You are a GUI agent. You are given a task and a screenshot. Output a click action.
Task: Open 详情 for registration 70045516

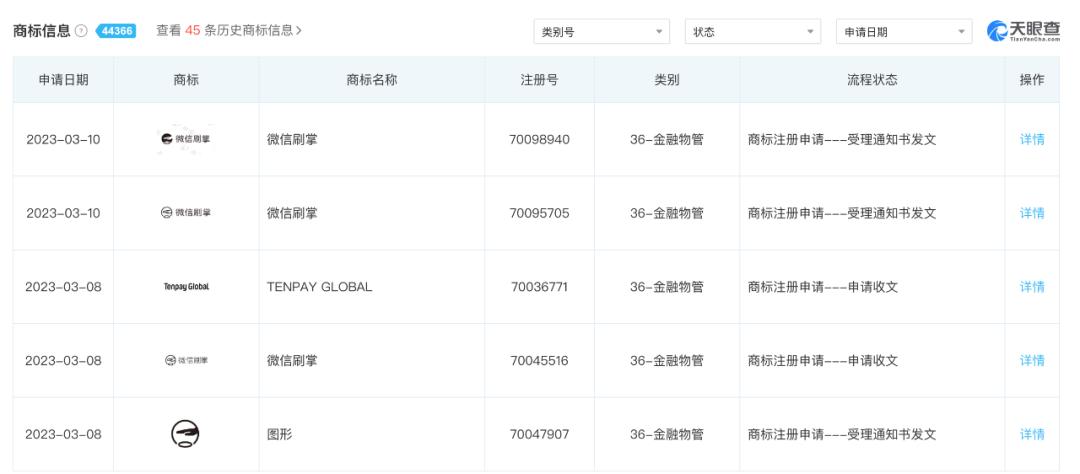(1032, 360)
